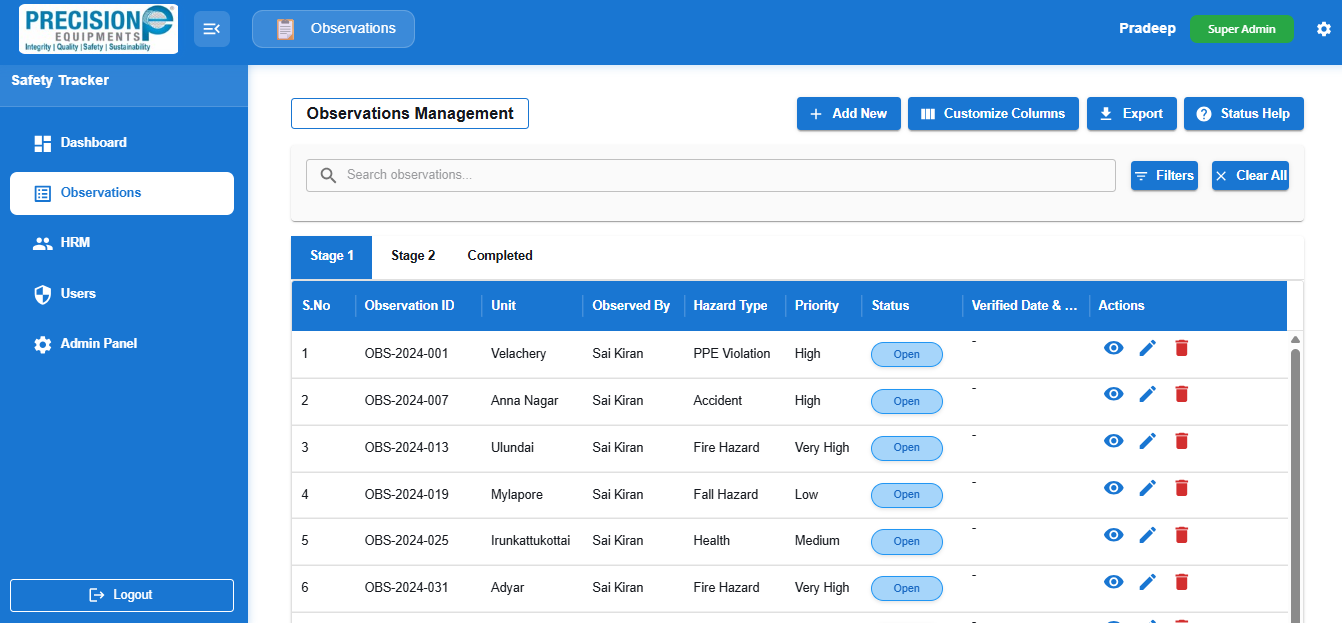Click the settings gear icon beside Super Admin
The image size is (1342, 623).
click(x=1324, y=29)
